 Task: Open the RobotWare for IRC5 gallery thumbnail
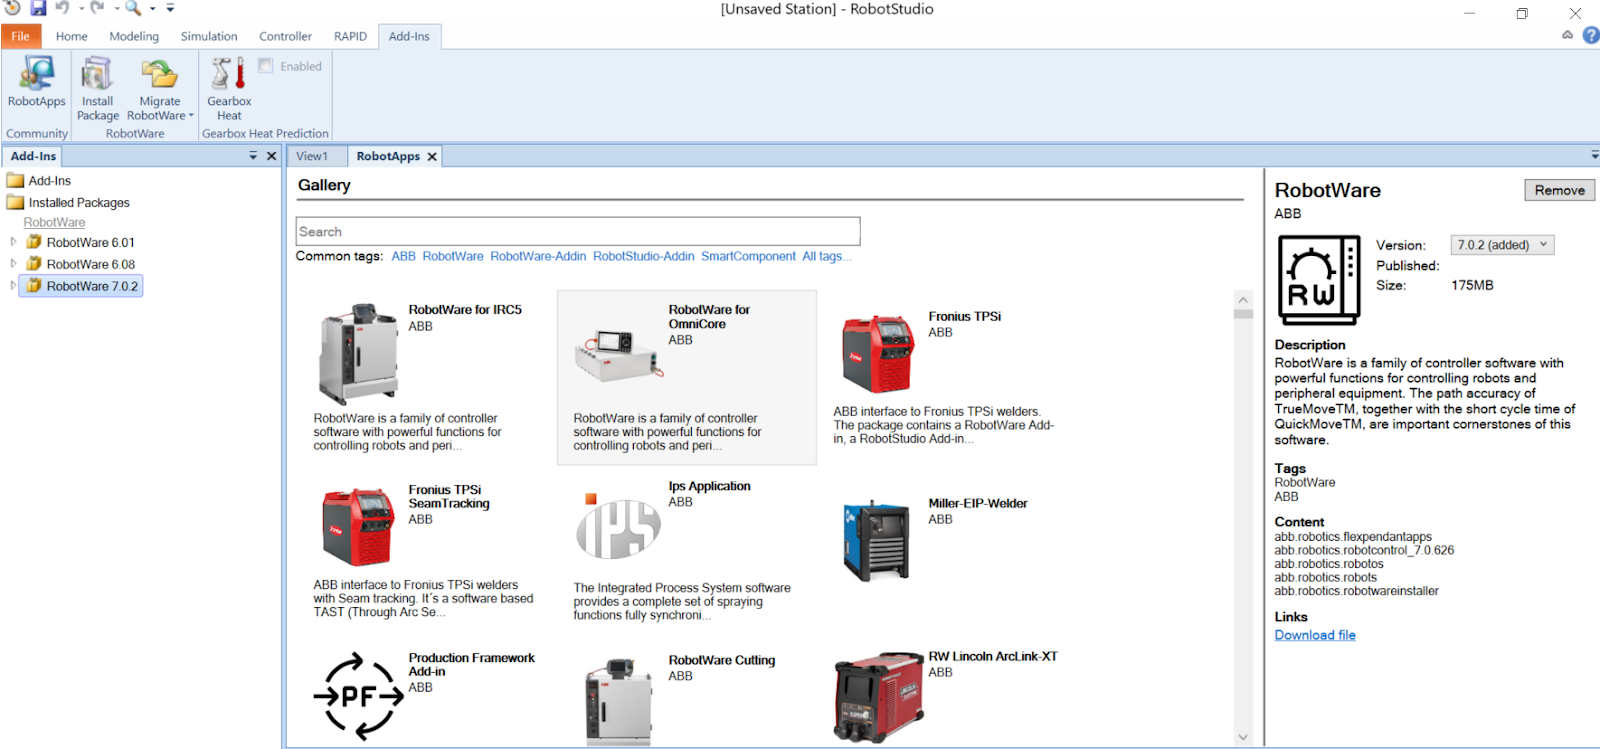359,354
